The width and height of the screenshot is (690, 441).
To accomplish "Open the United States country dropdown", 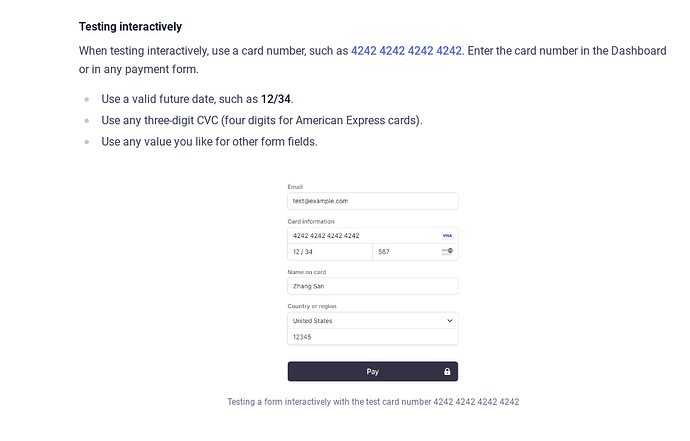I will pos(372,321).
